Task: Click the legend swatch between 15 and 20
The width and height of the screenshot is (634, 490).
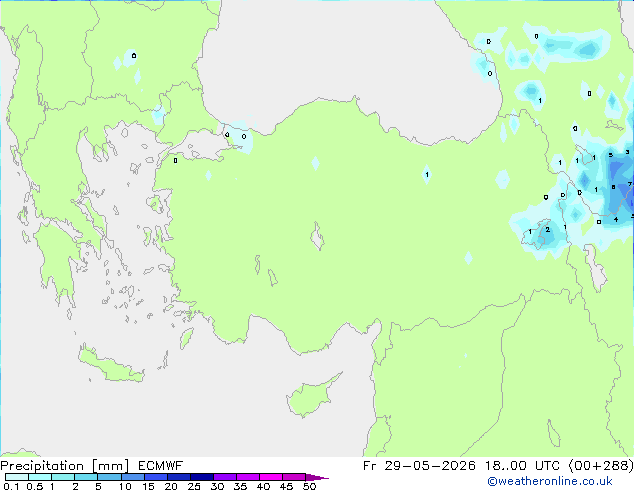Action: (156, 477)
